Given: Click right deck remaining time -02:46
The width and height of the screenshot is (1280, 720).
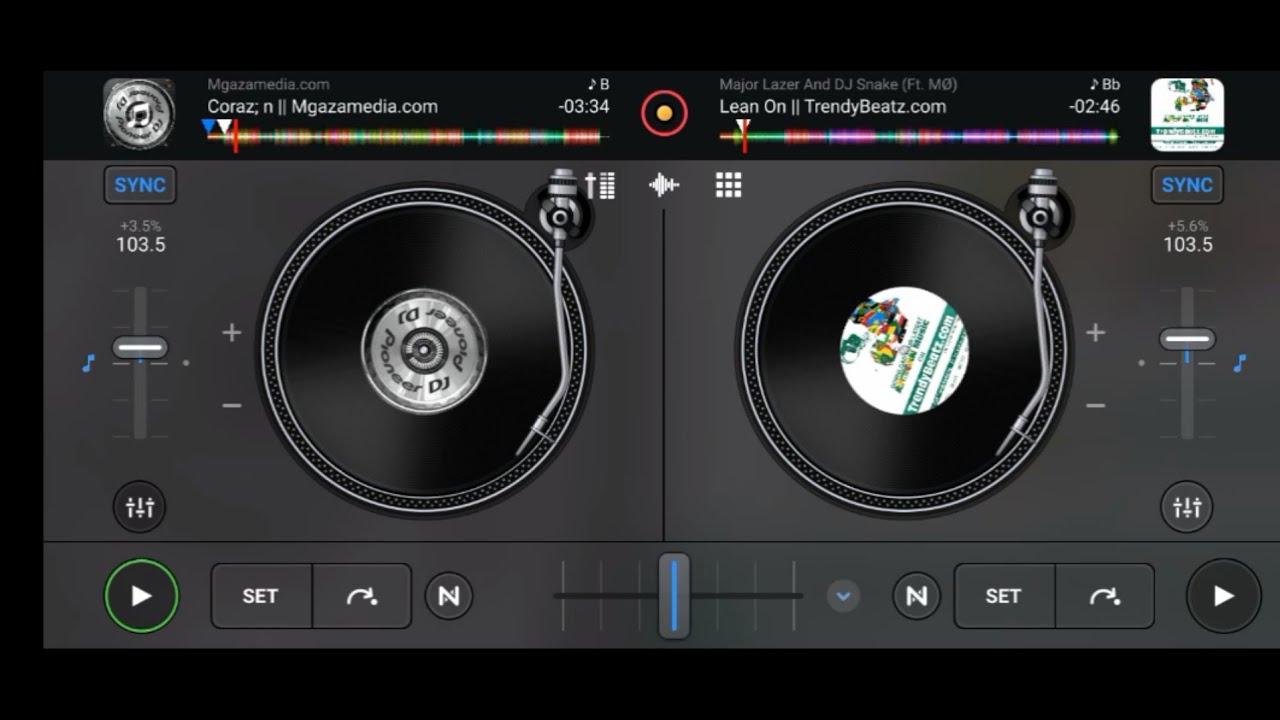Looking at the screenshot, I should (x=1094, y=107).
